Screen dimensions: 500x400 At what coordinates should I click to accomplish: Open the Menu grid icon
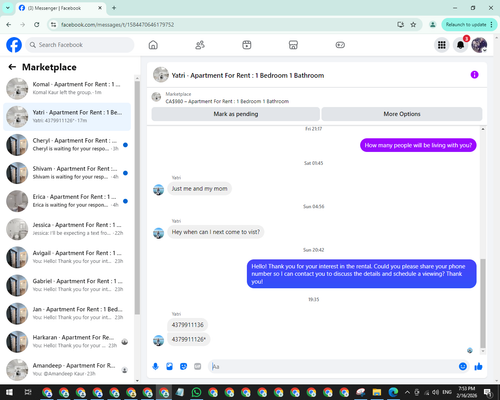(442, 45)
